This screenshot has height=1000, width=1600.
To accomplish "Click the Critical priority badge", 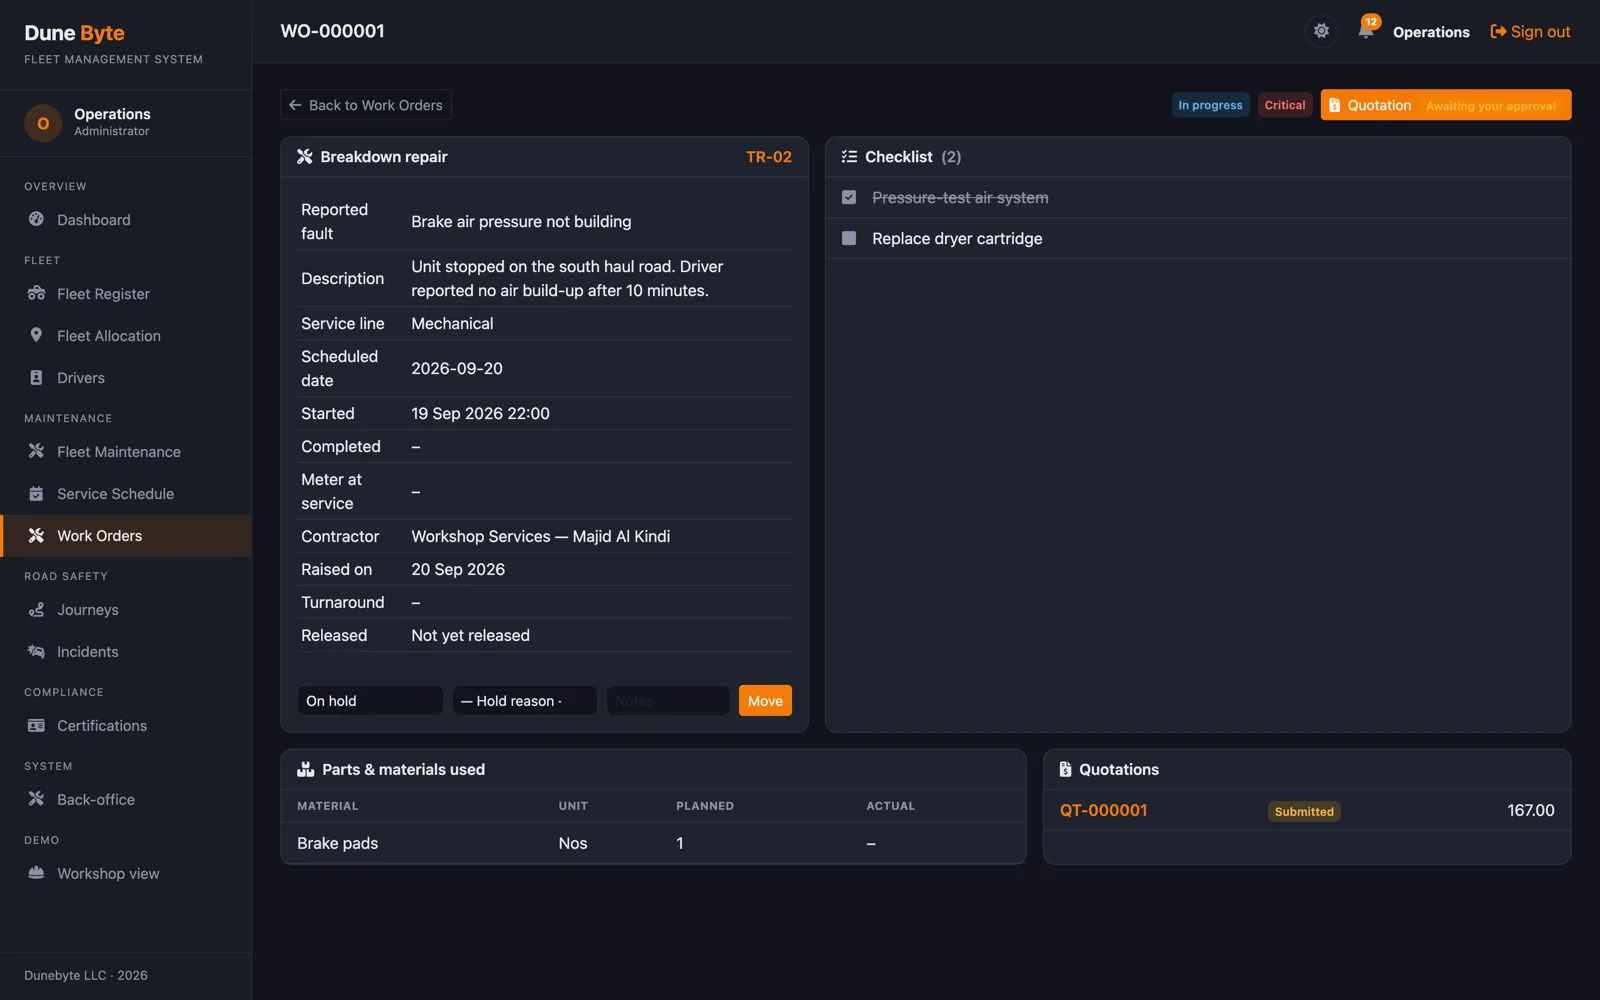I will click(x=1285, y=105).
